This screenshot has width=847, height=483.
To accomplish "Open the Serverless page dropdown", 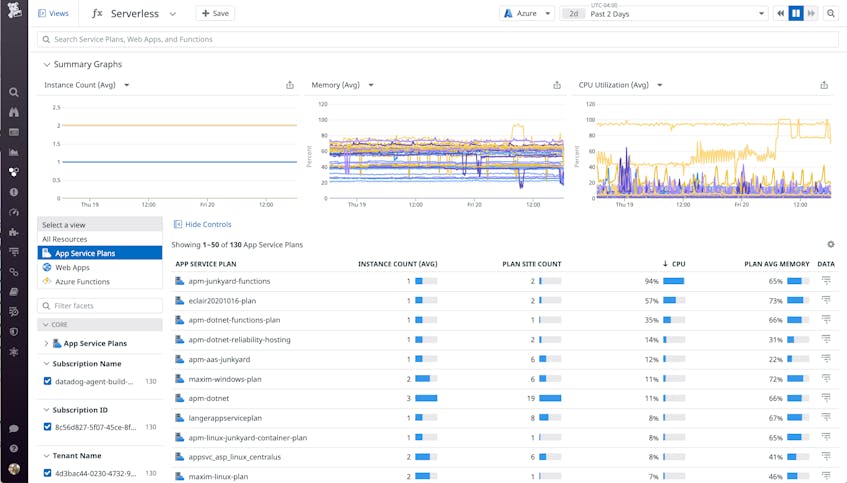I will point(172,14).
